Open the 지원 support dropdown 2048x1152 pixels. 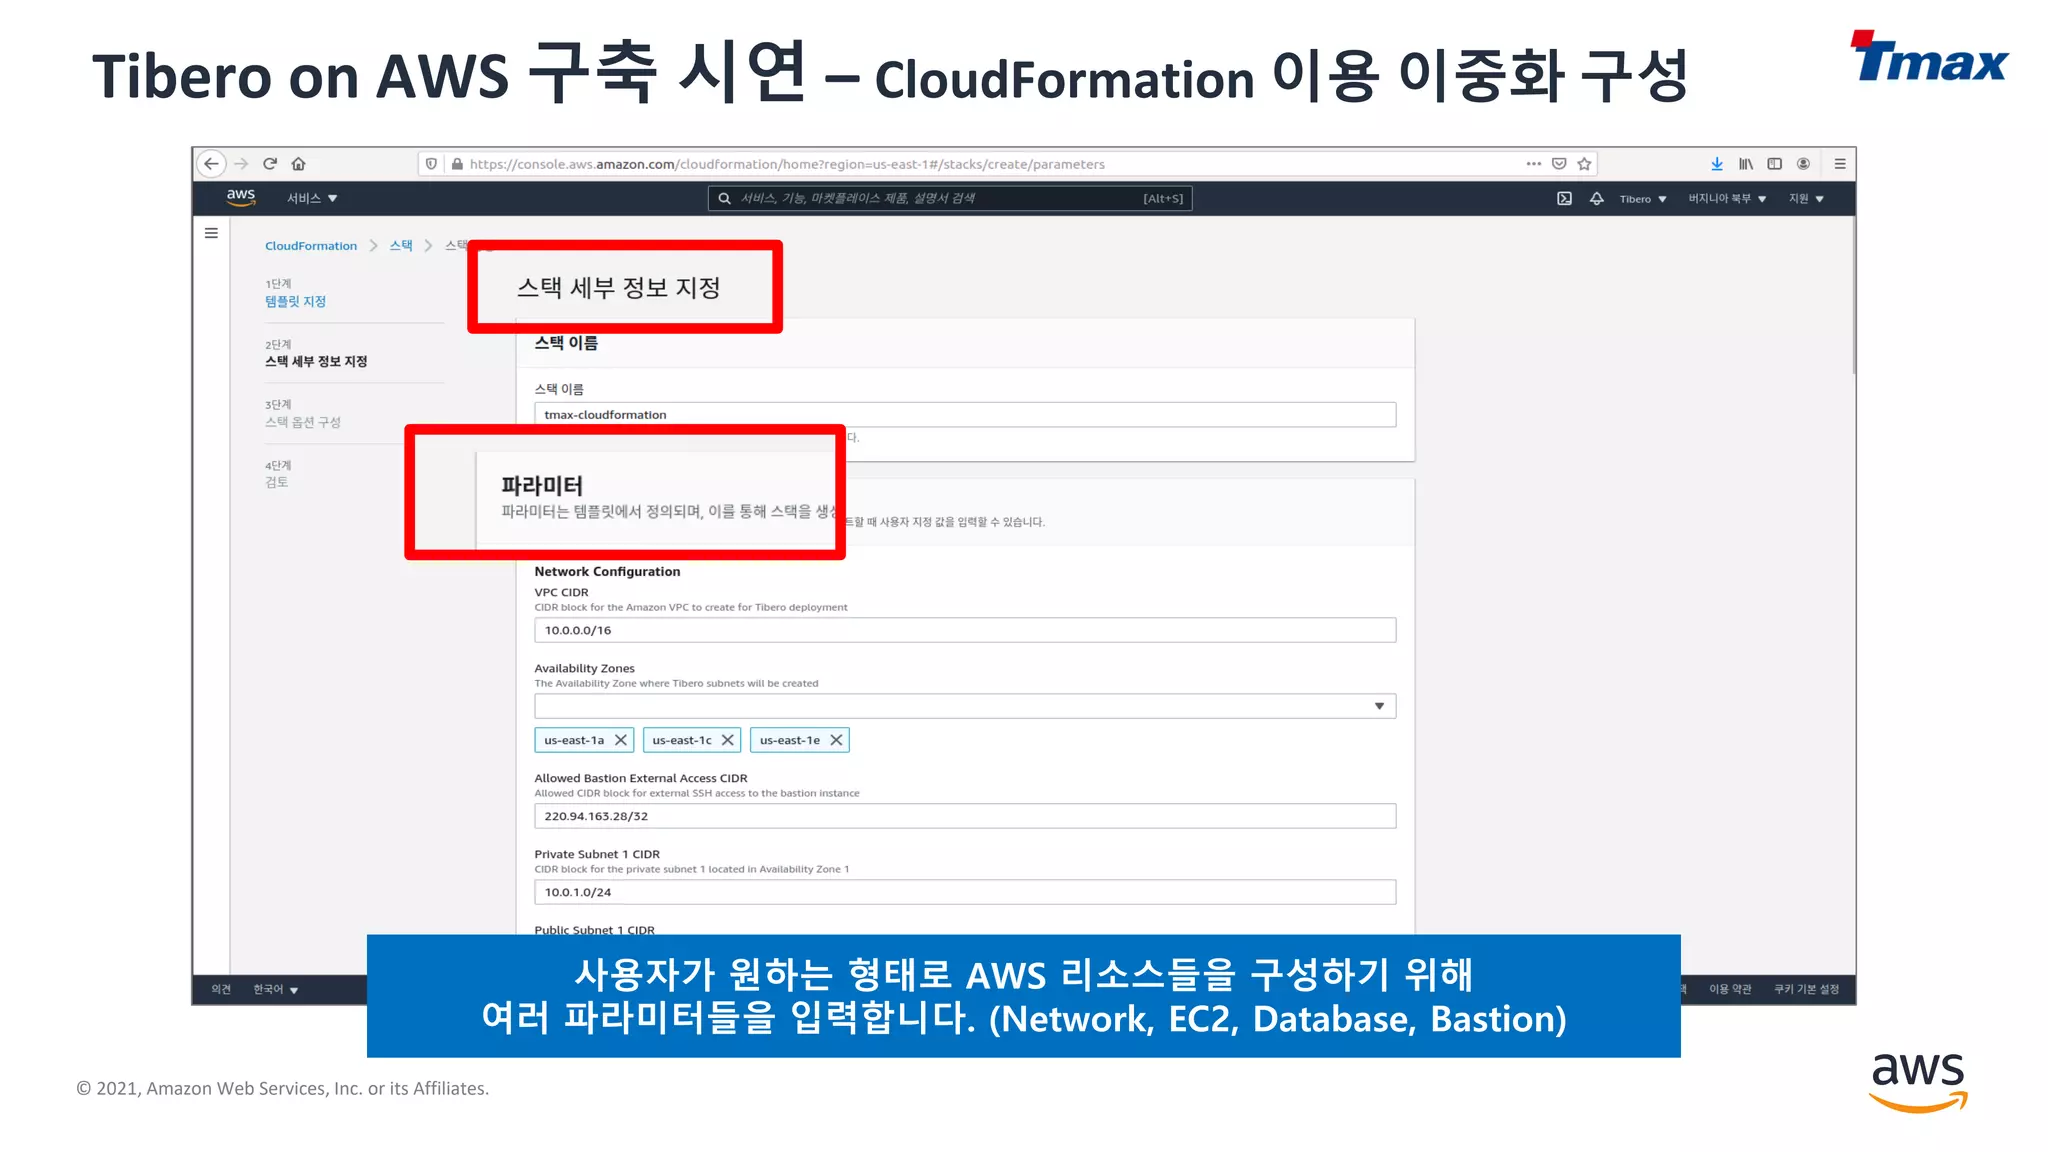pos(1806,199)
